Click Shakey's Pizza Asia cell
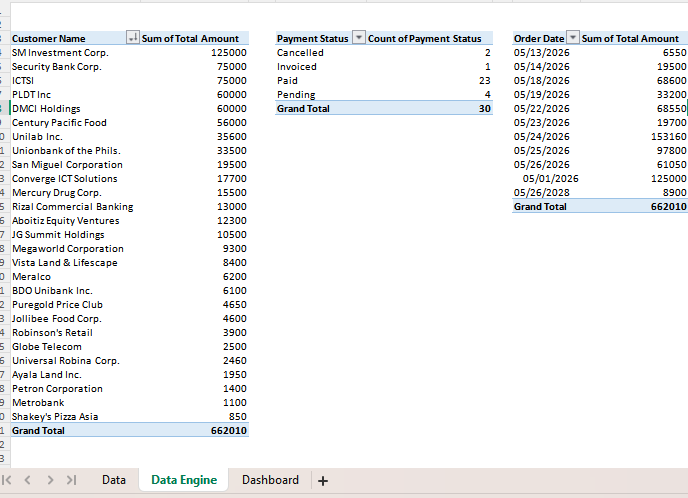688x498 pixels. (75, 417)
